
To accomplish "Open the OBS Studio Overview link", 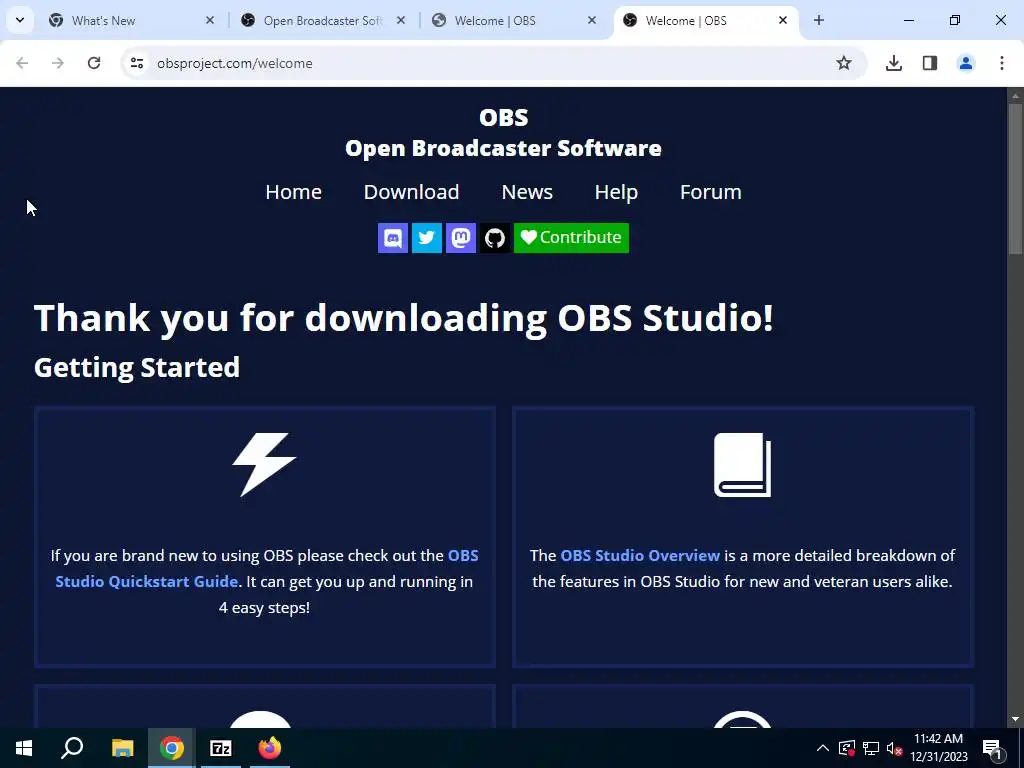I will pos(640,556).
